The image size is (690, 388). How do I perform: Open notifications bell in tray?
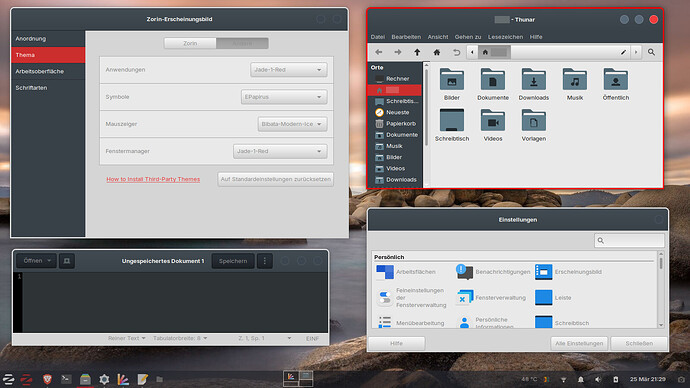click(x=580, y=379)
